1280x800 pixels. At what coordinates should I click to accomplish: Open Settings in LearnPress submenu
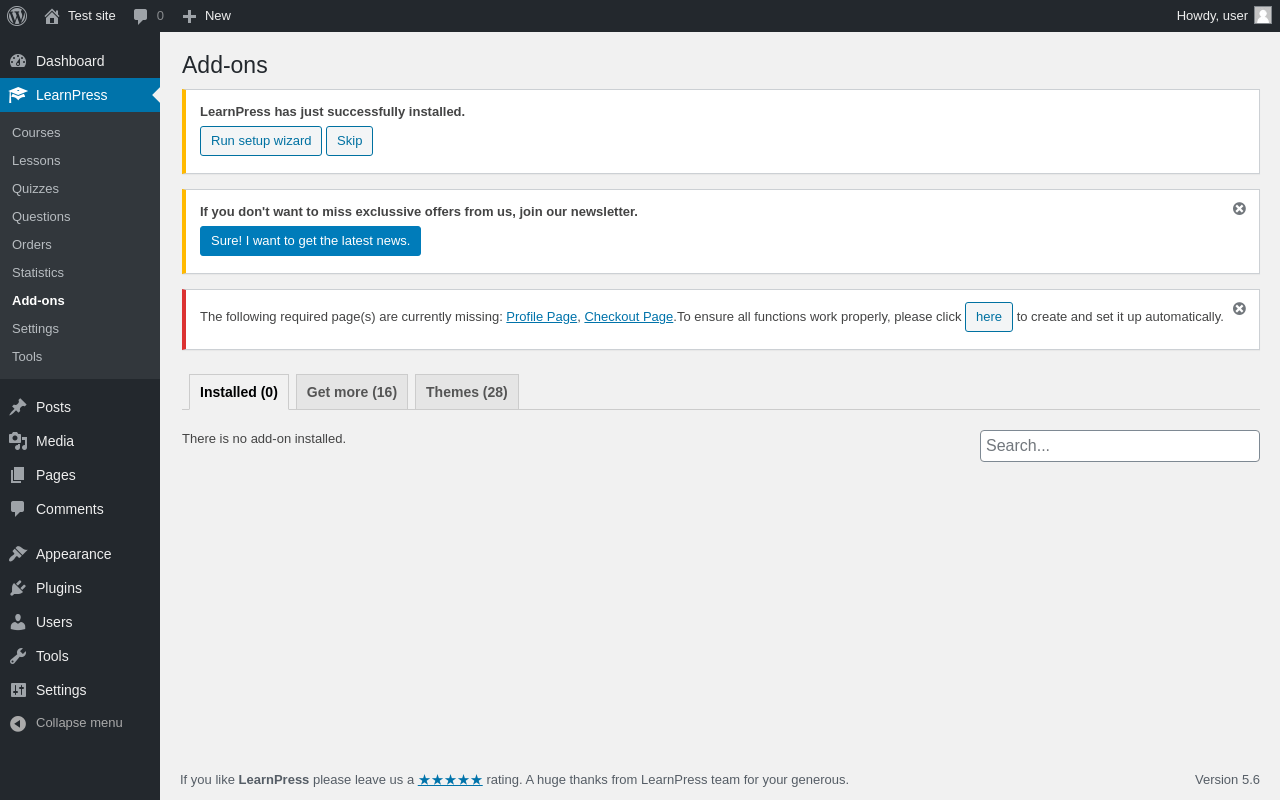35,329
